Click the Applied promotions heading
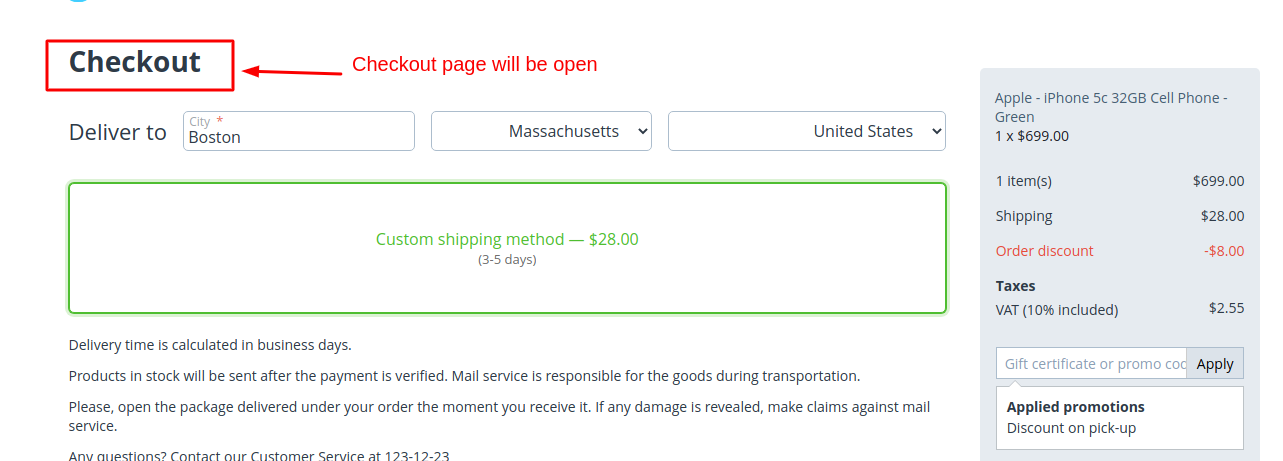This screenshot has width=1283, height=461. (1075, 407)
